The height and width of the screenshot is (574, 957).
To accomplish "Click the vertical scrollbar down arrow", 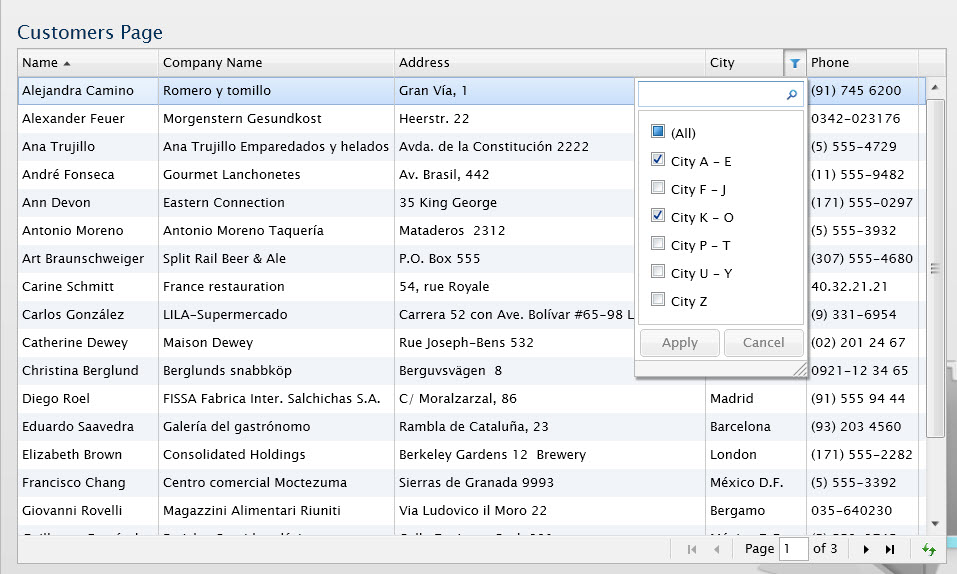I will tap(935, 522).
